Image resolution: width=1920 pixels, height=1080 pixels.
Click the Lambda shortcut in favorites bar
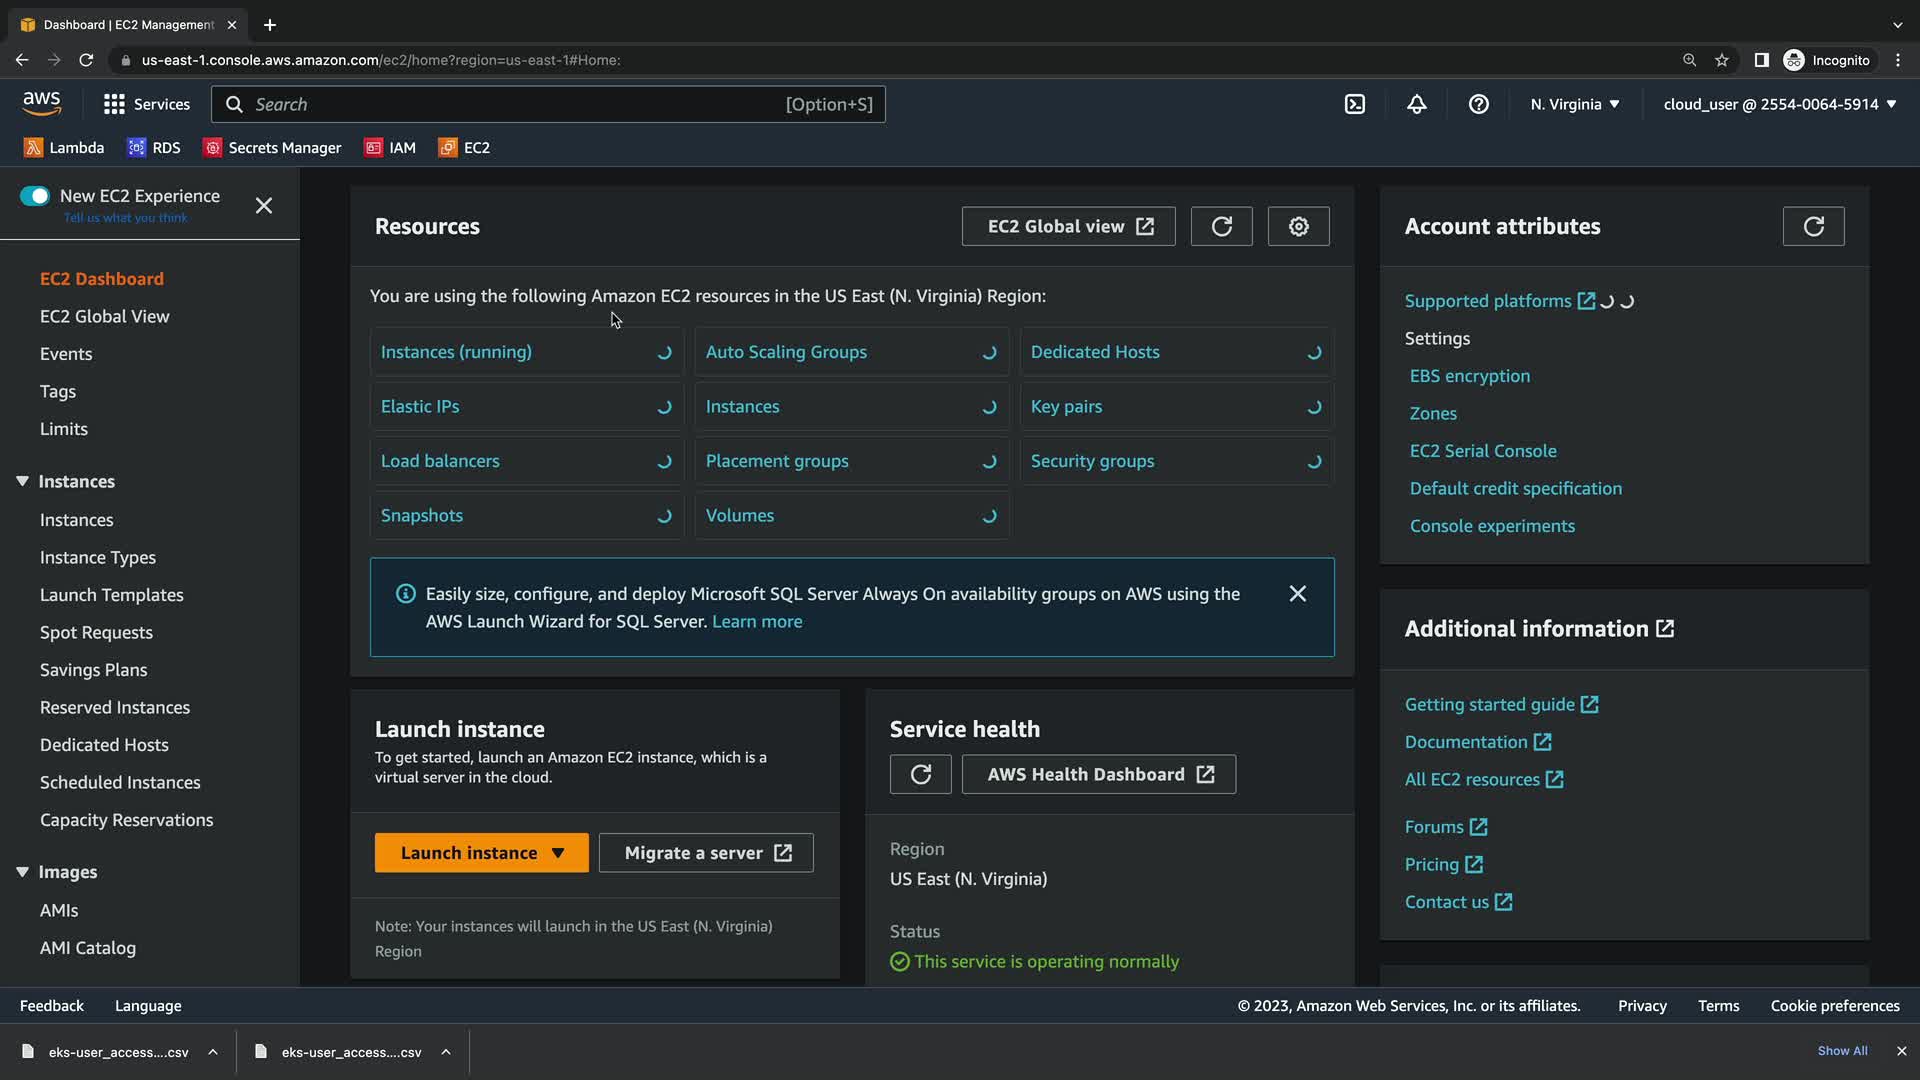point(64,147)
